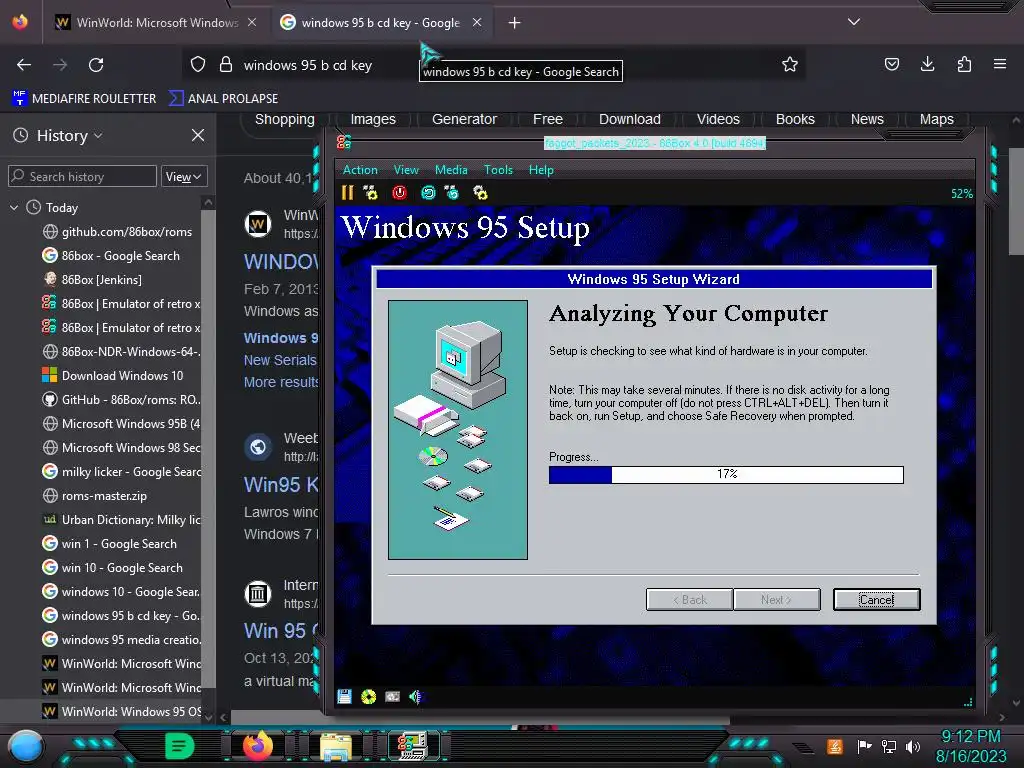
Task: Open the View dropdown in history sidebar
Action: click(x=184, y=176)
